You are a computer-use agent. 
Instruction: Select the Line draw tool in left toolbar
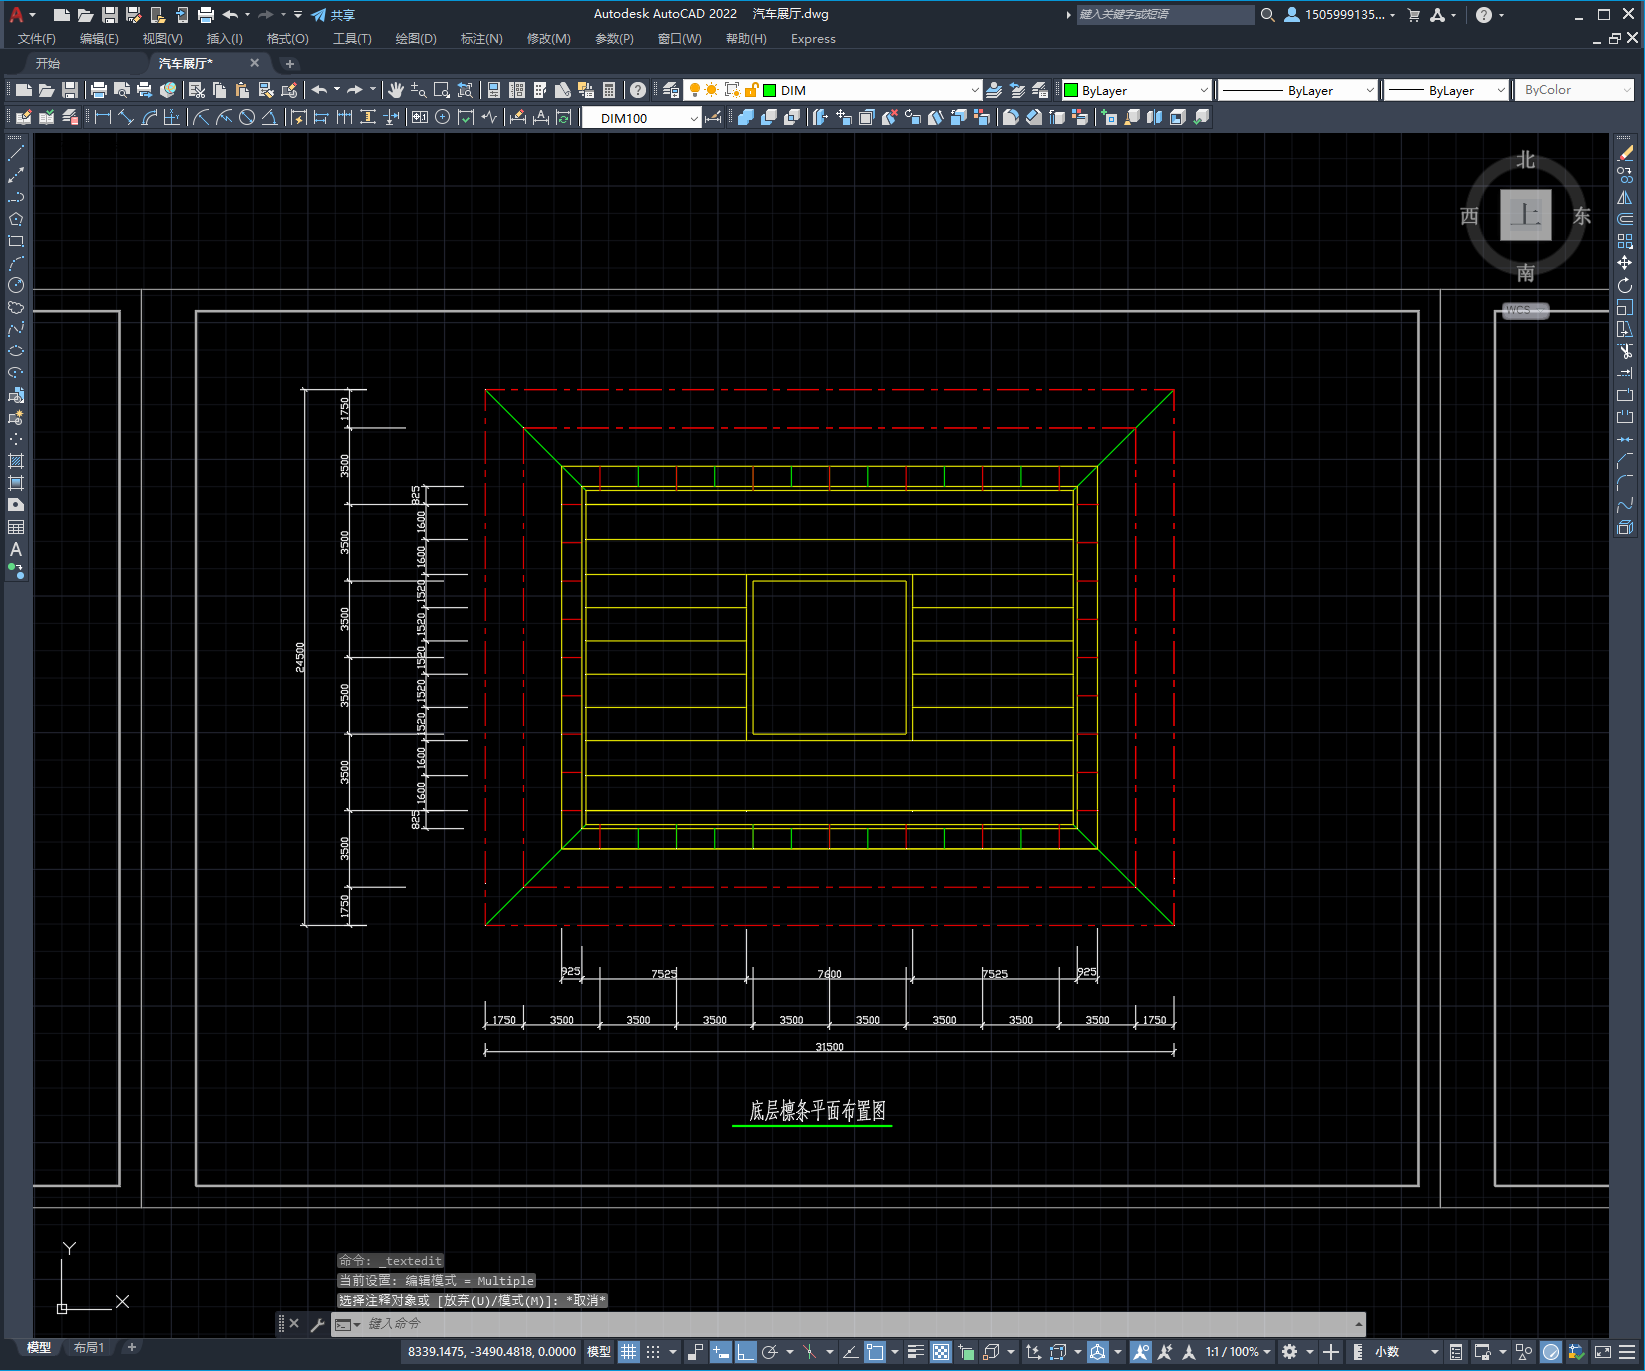(x=16, y=153)
